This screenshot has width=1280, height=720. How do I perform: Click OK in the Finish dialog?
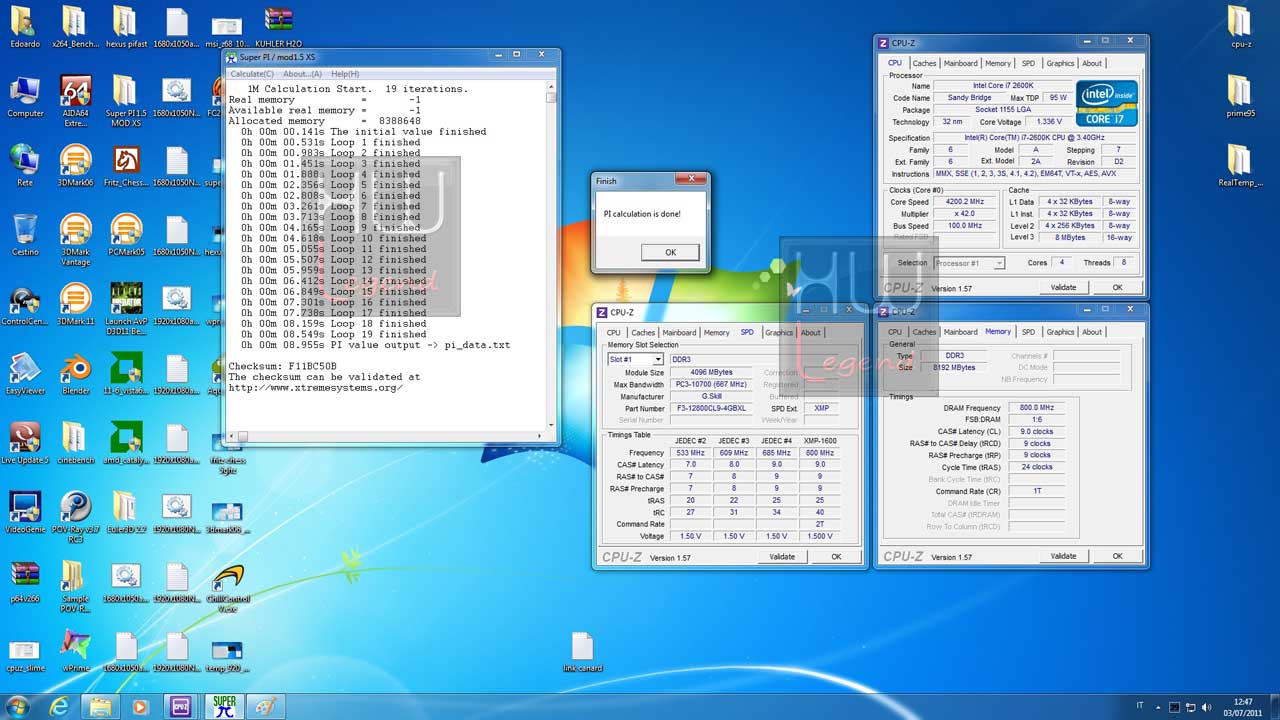670,252
